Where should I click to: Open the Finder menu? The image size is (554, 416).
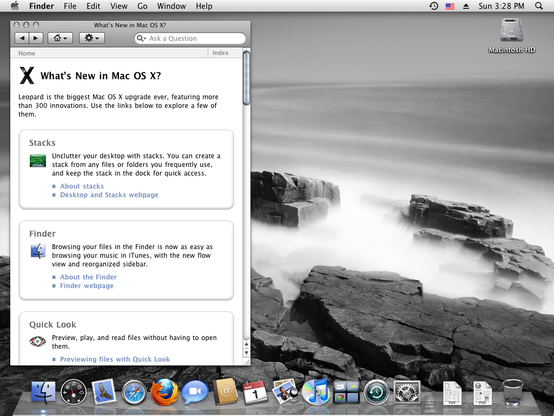coord(41,6)
